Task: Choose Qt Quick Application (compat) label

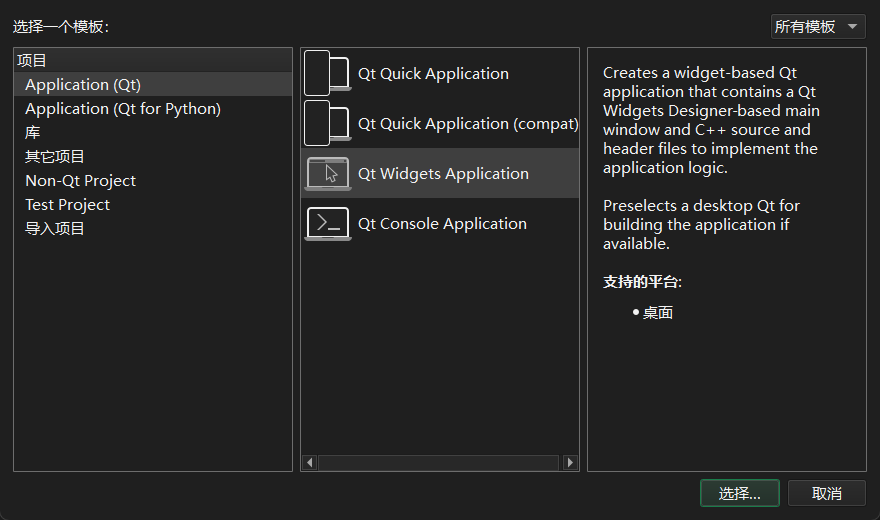Action: pyautogui.click(x=468, y=123)
